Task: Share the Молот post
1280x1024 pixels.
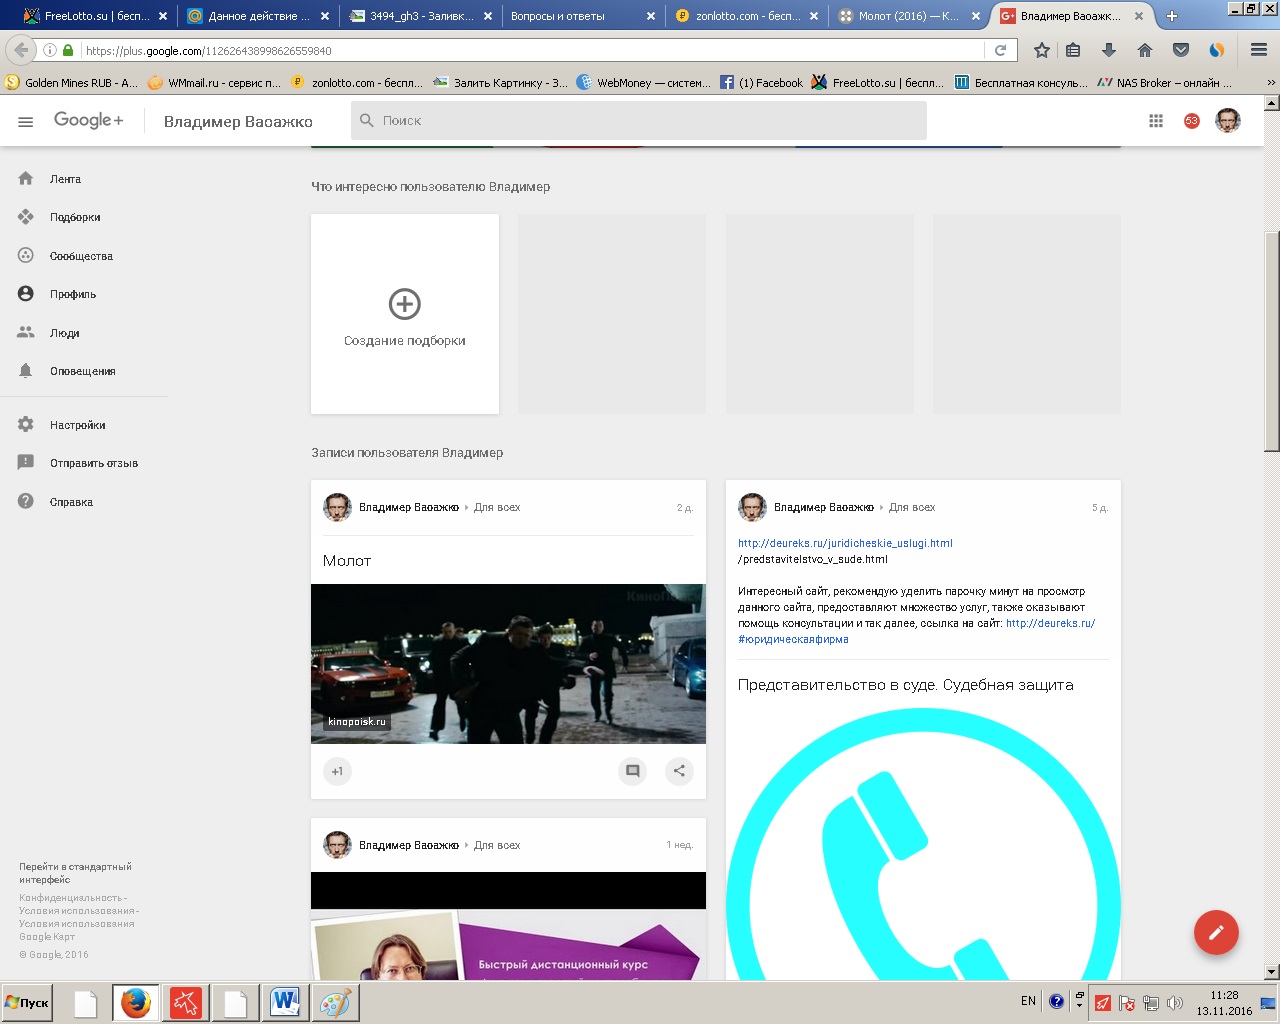Action: coord(679,771)
